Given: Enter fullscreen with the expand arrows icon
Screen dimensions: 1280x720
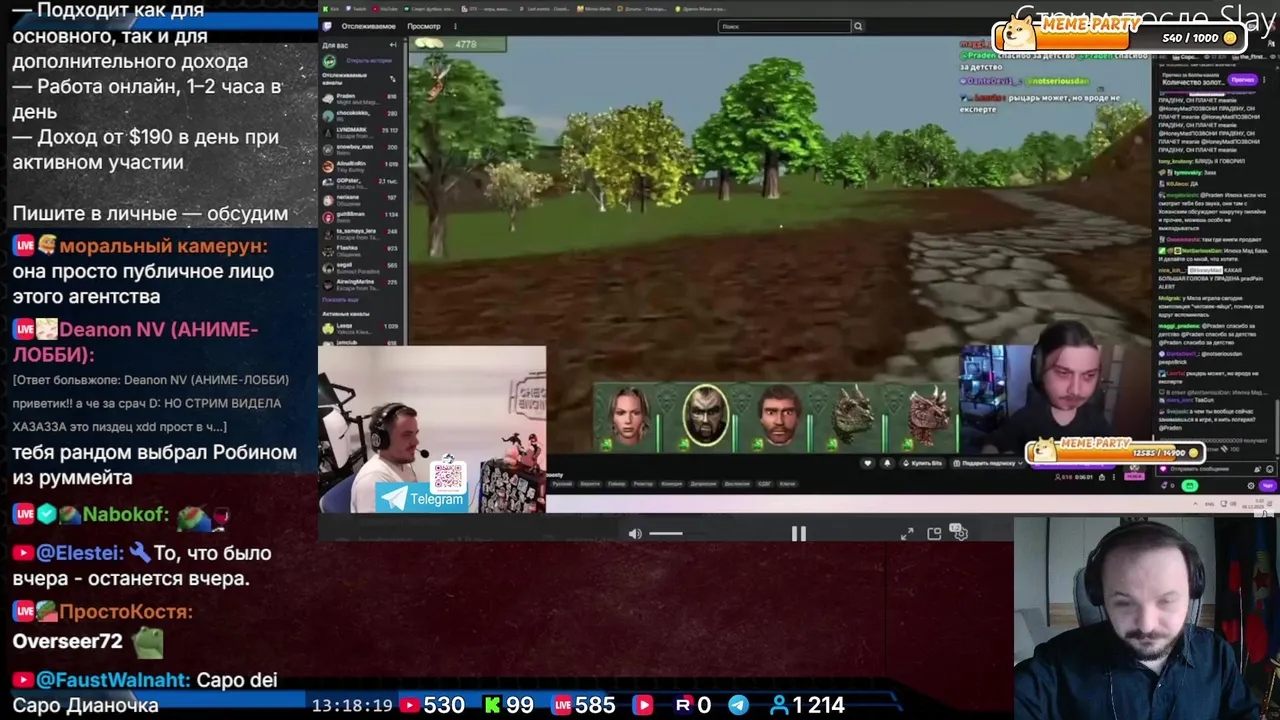Looking at the screenshot, I should point(906,533).
